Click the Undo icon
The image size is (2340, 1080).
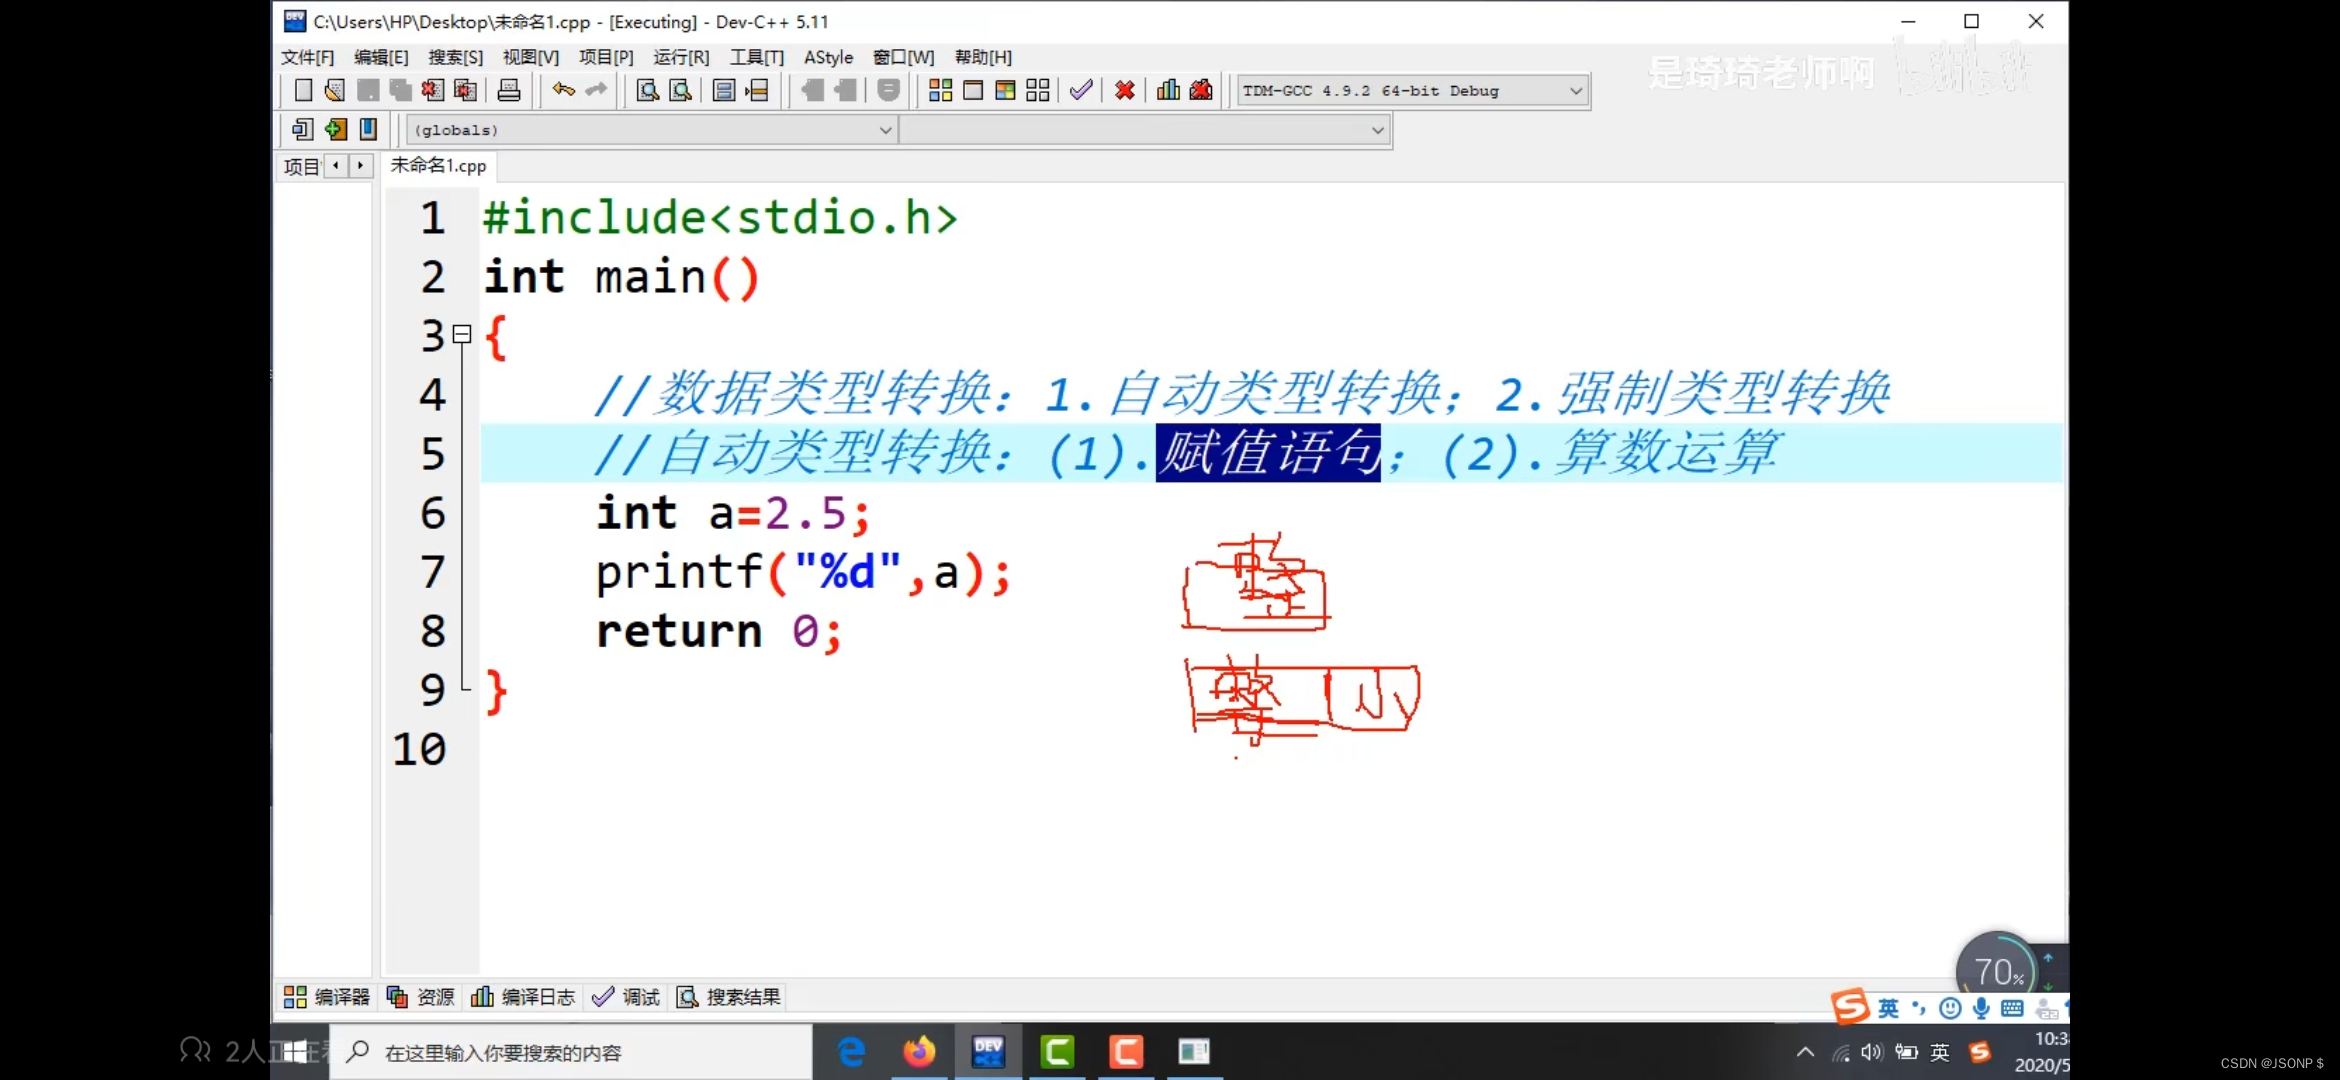563,90
